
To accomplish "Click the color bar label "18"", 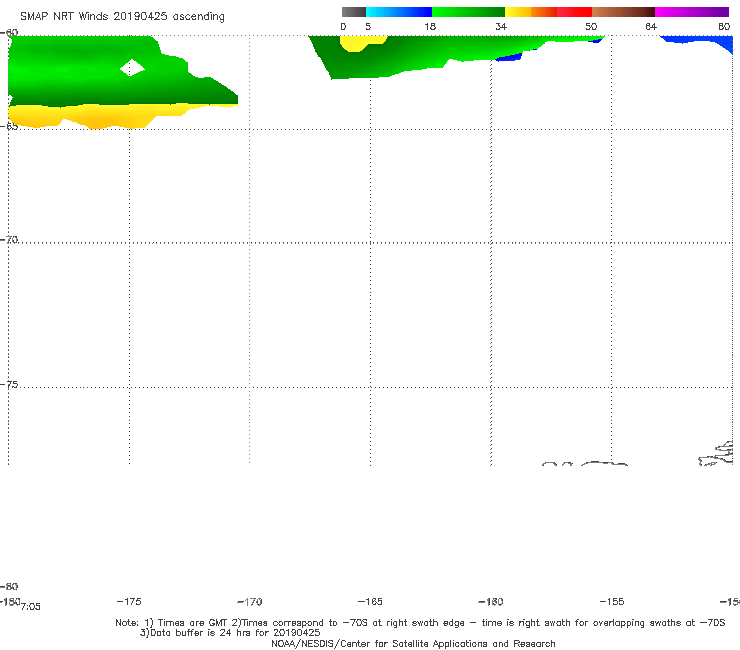I will (430, 26).
